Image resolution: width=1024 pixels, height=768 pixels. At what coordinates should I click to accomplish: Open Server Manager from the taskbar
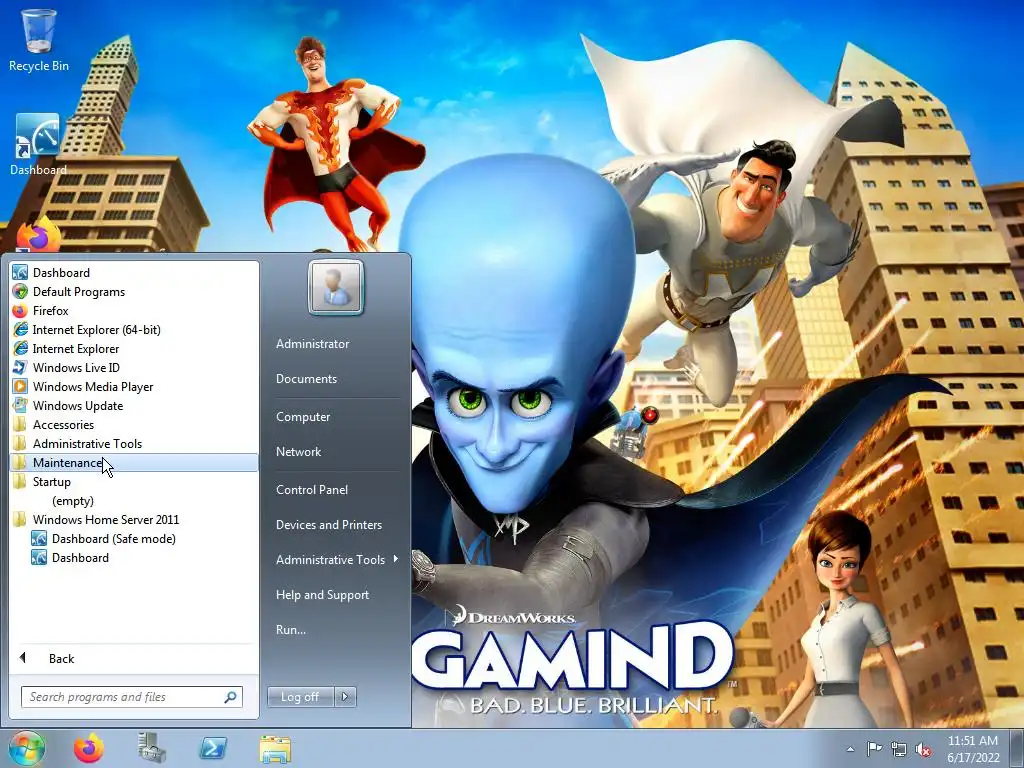(x=152, y=748)
